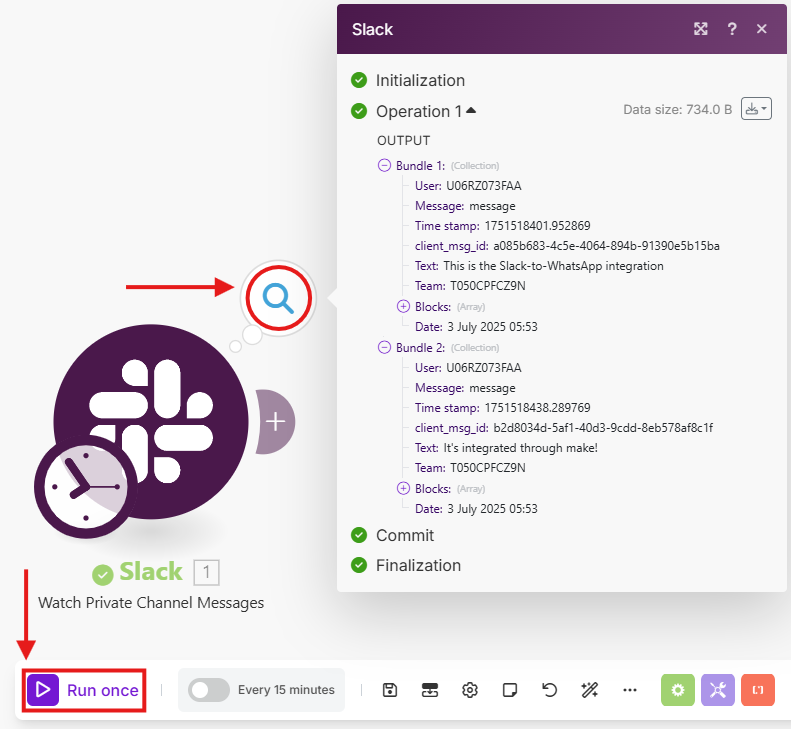This screenshot has width=791, height=729.
Task: Click the green gear tools button
Action: (678, 690)
